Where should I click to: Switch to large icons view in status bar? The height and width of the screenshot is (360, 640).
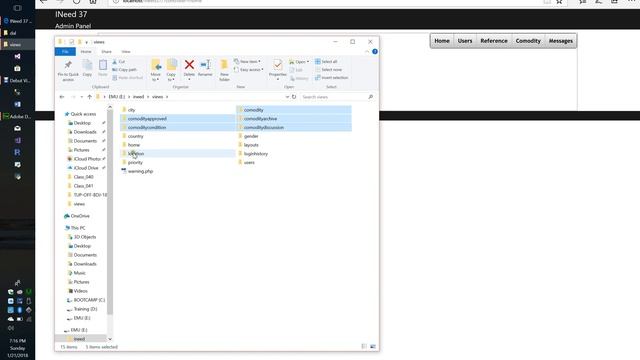point(373,347)
